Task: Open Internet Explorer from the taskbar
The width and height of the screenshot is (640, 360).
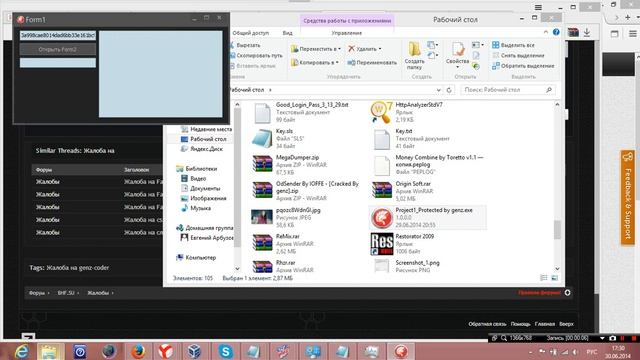Action: click(x=21, y=351)
